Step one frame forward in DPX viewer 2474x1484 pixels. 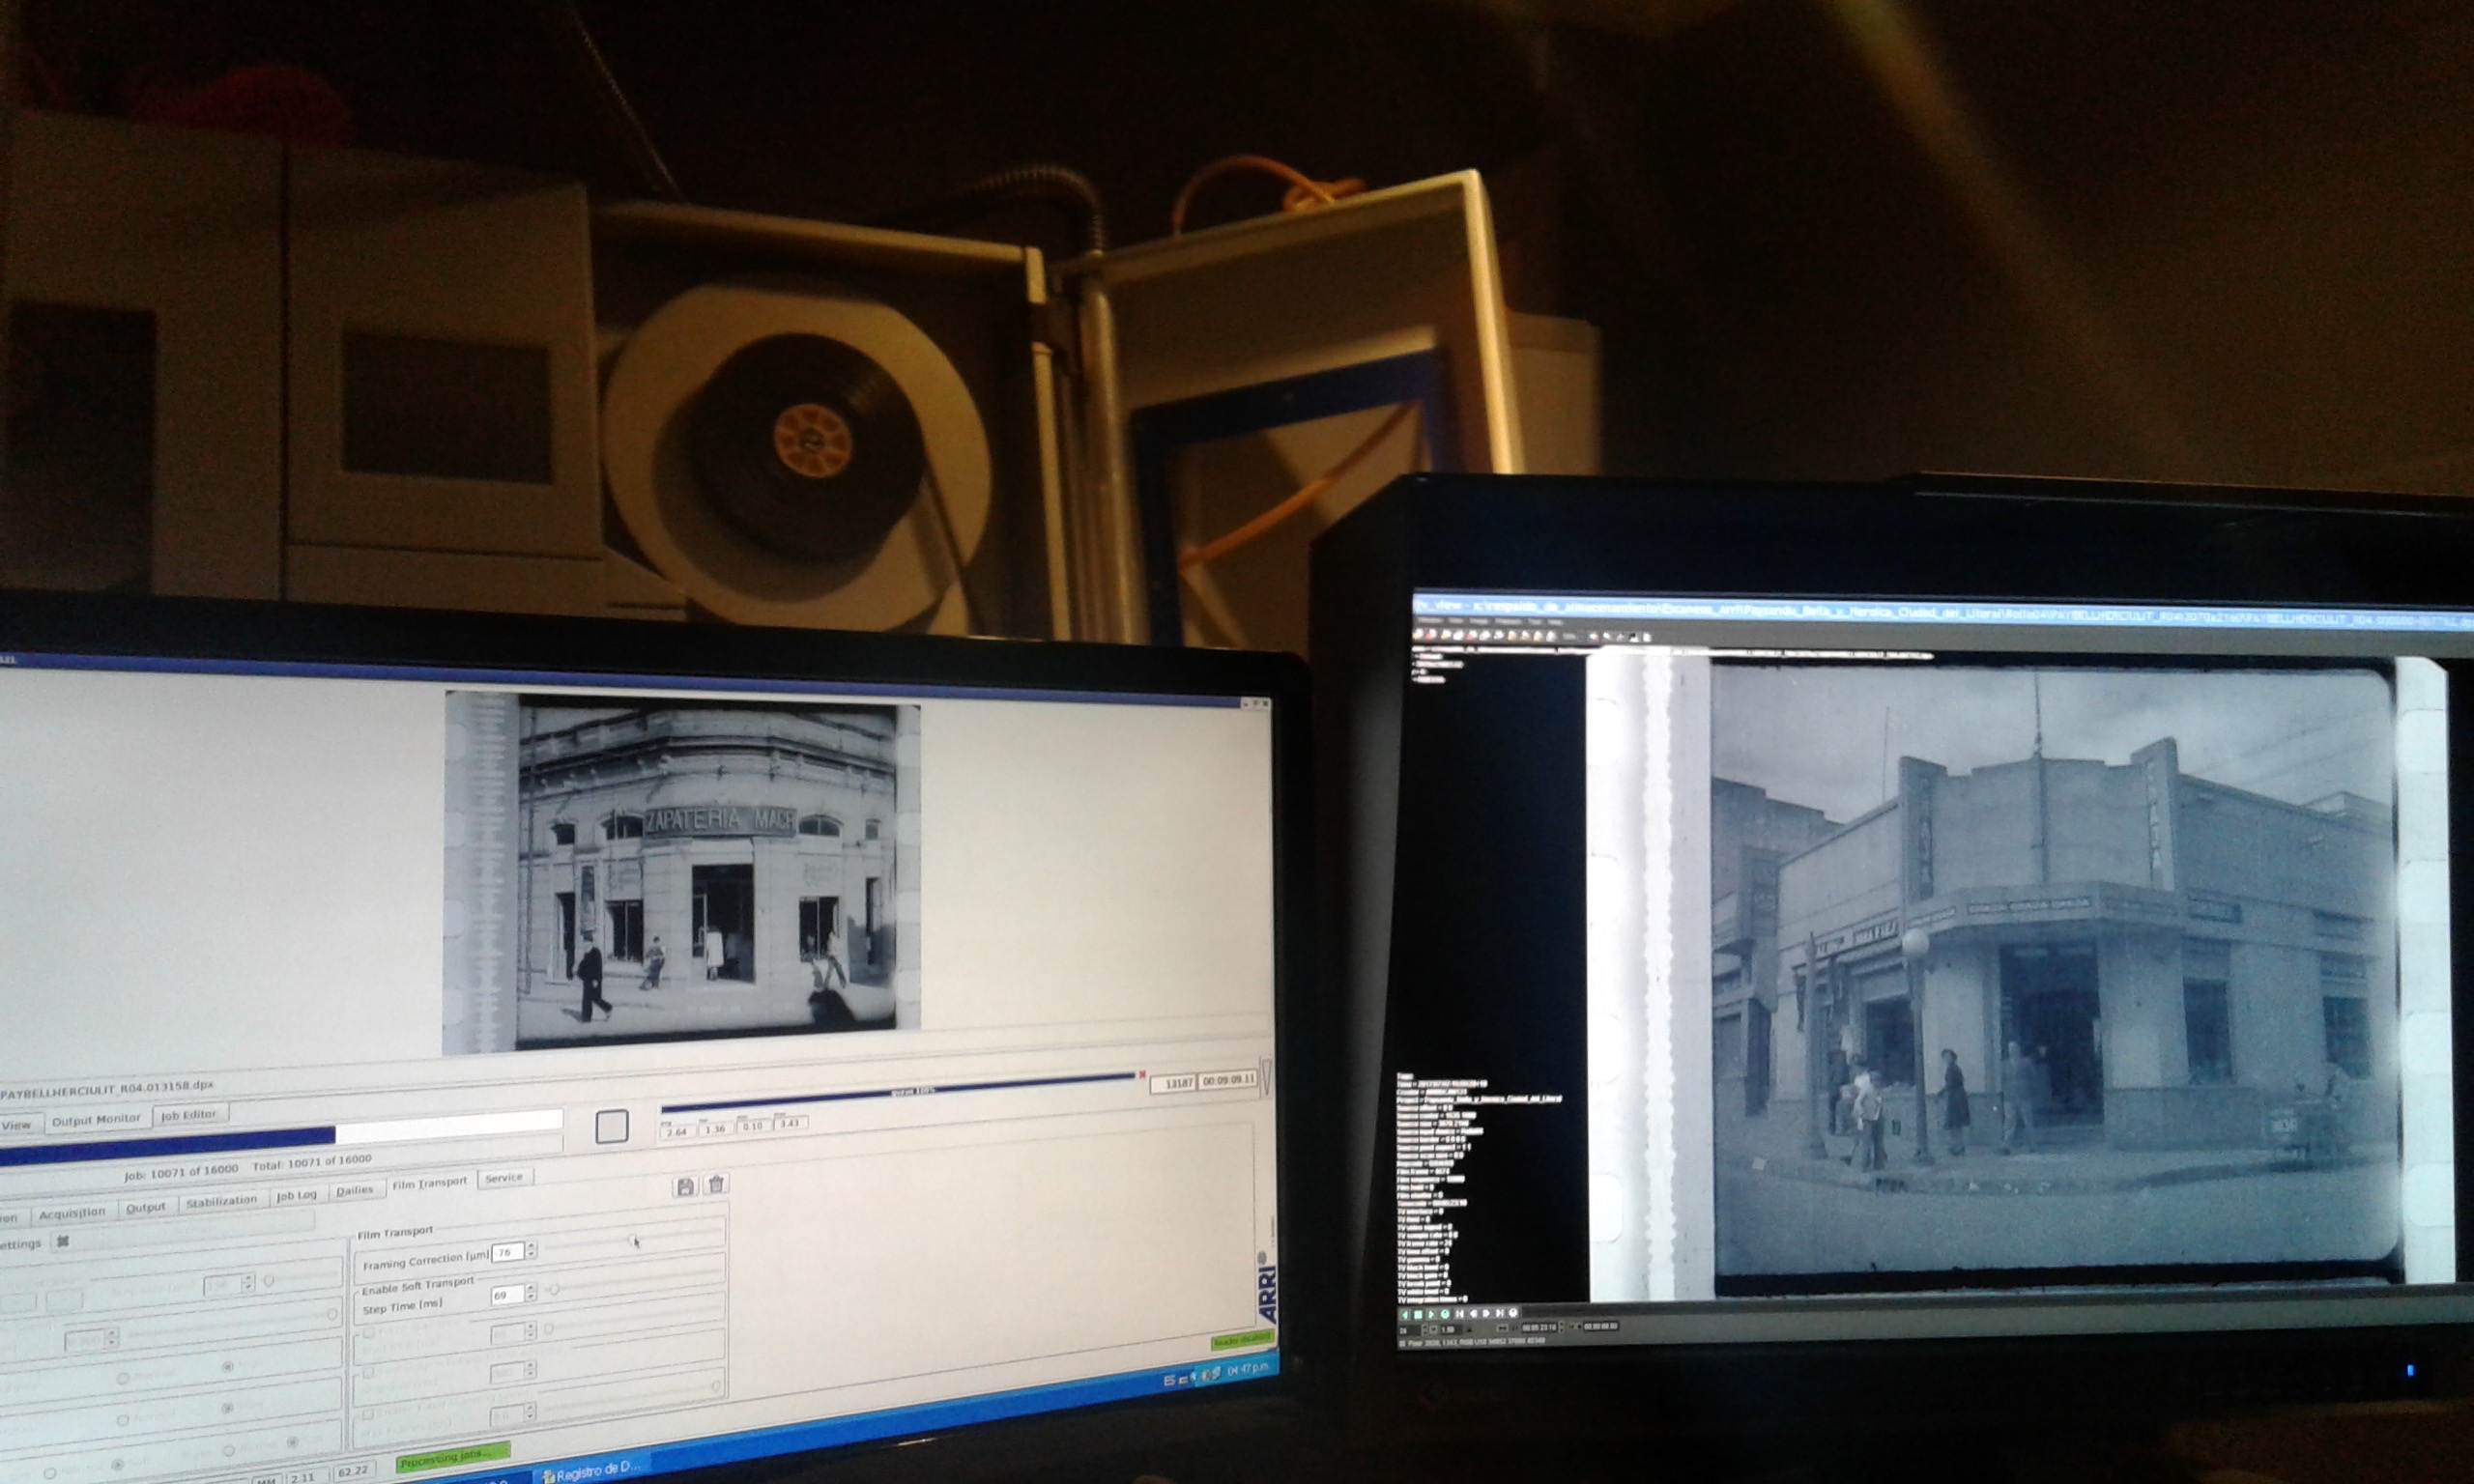coord(1486,1314)
